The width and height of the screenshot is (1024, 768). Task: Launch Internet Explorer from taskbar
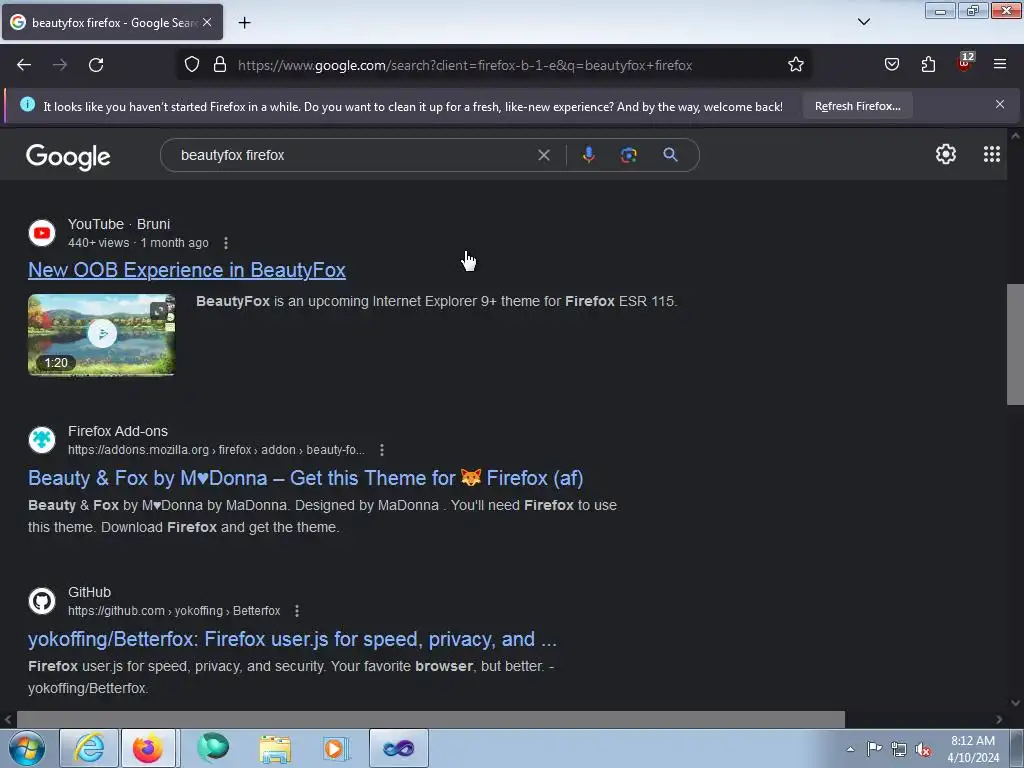click(89, 748)
